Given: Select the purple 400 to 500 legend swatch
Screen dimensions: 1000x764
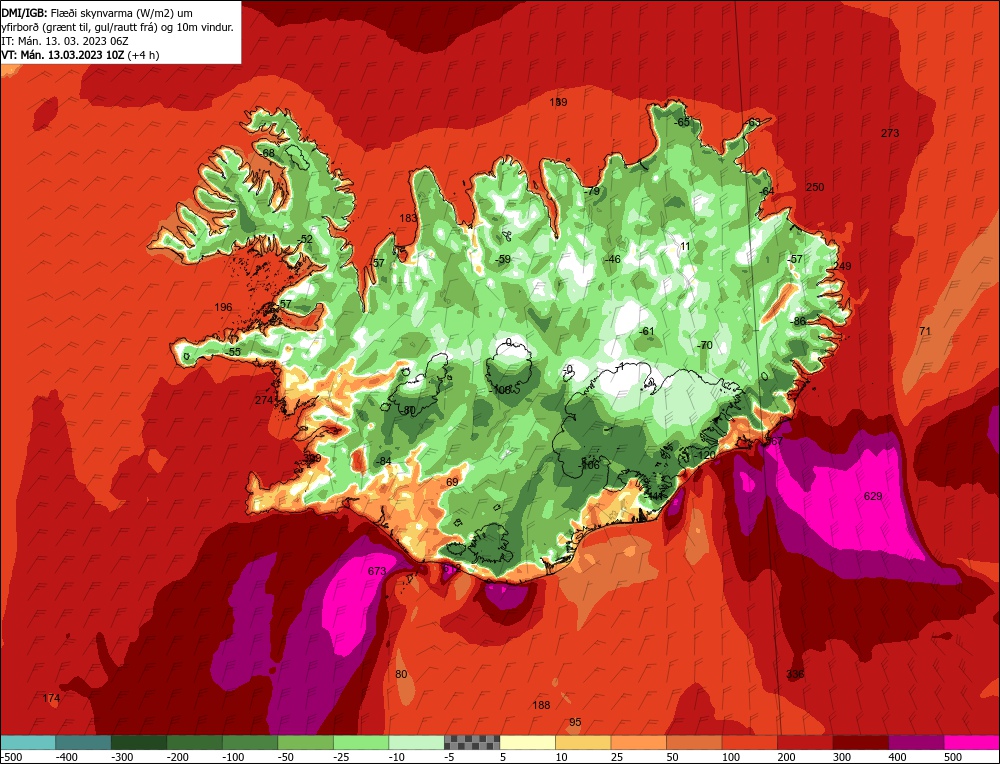Looking at the screenshot, I should (x=916, y=742).
